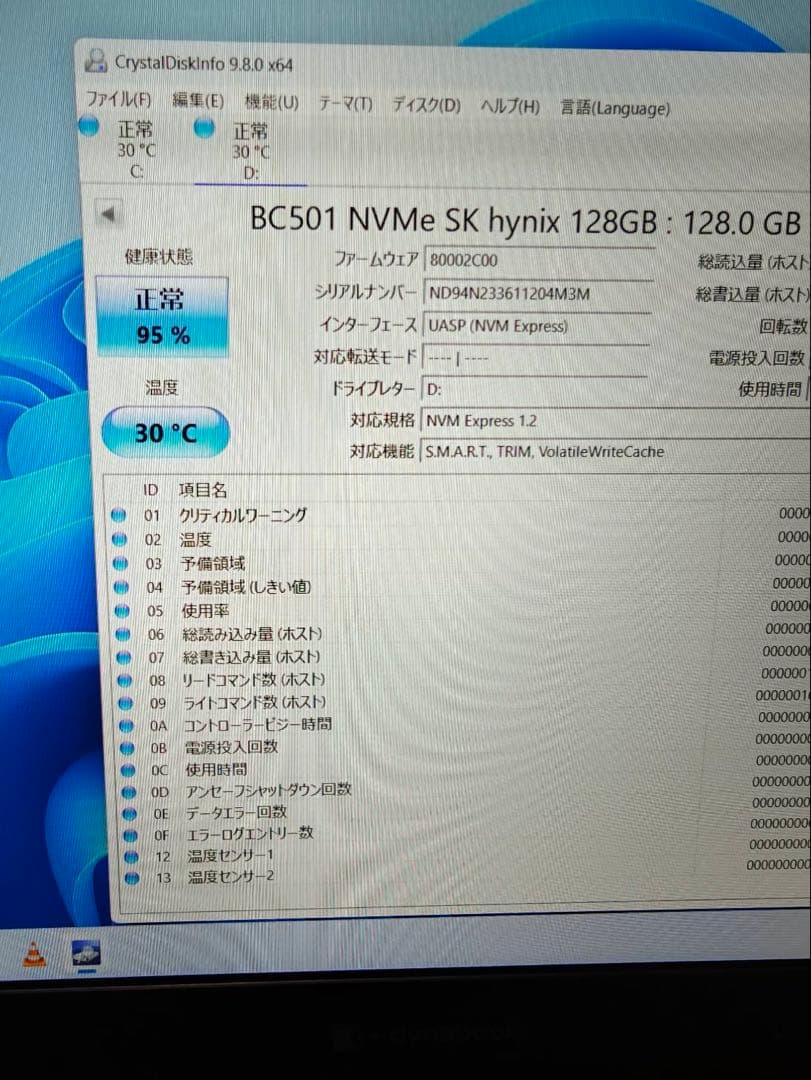Screen dimensions: 811x1080
Task: Select row 0C 使用時間
Action: 464,769
